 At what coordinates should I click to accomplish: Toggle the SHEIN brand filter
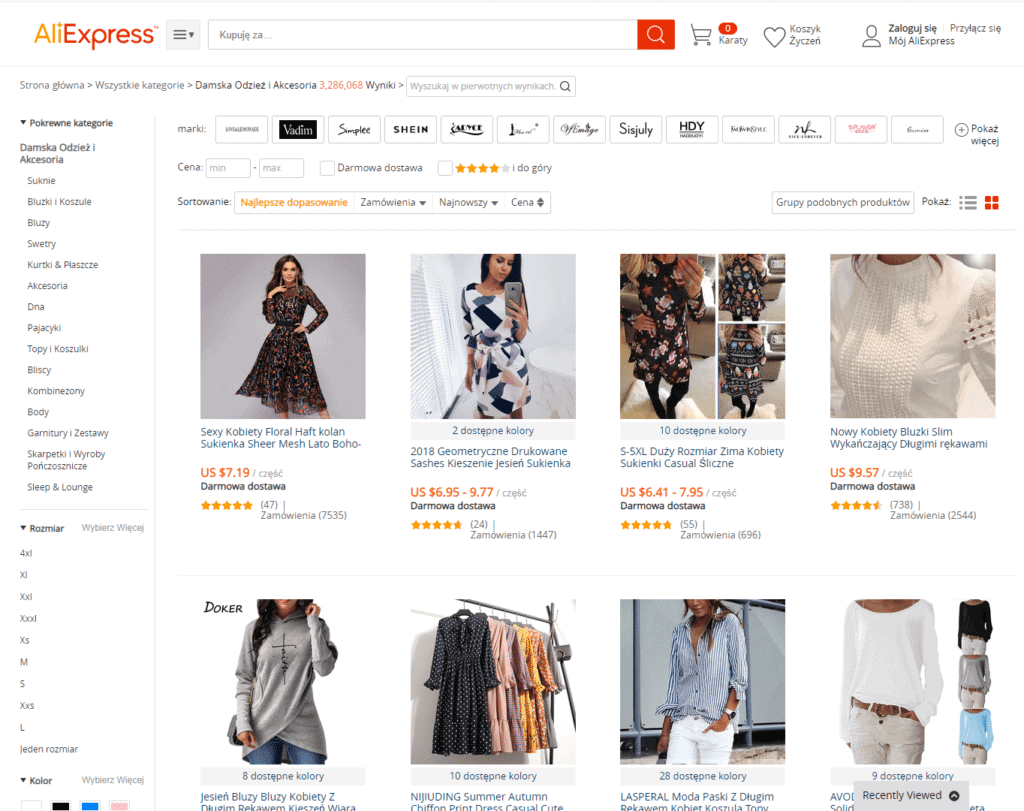click(x=410, y=129)
